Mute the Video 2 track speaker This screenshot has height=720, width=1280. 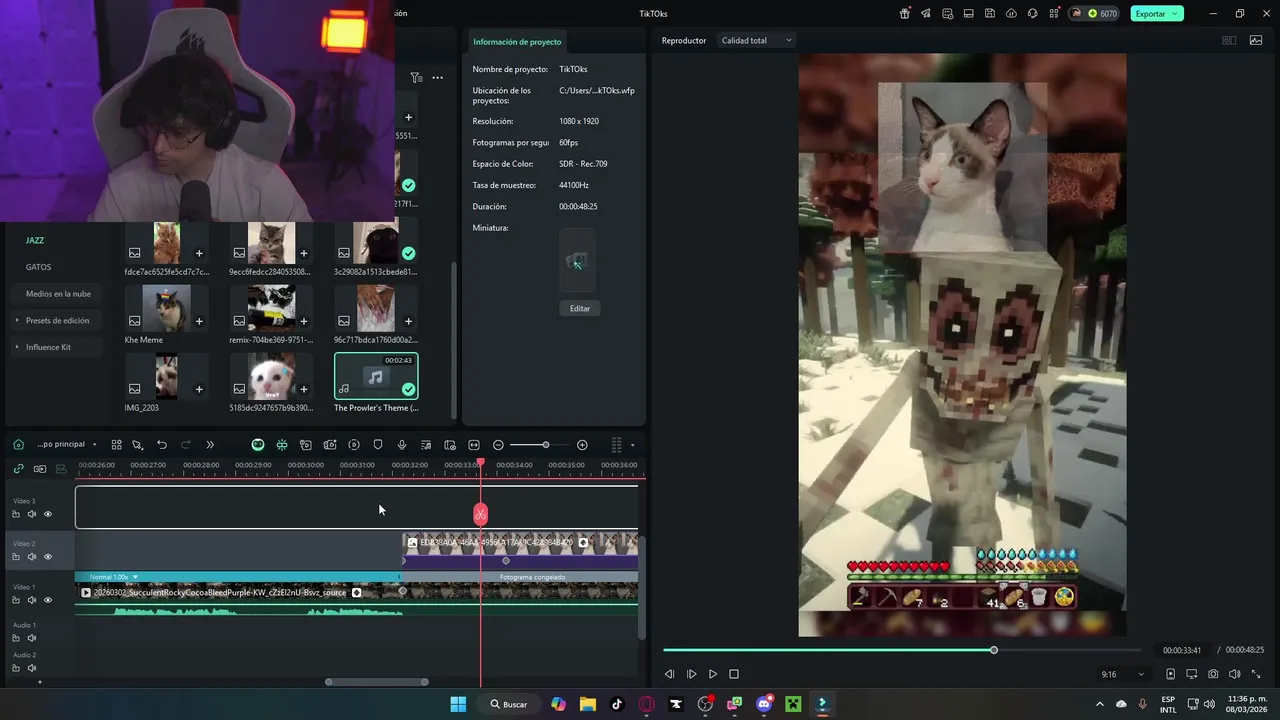click(x=31, y=557)
